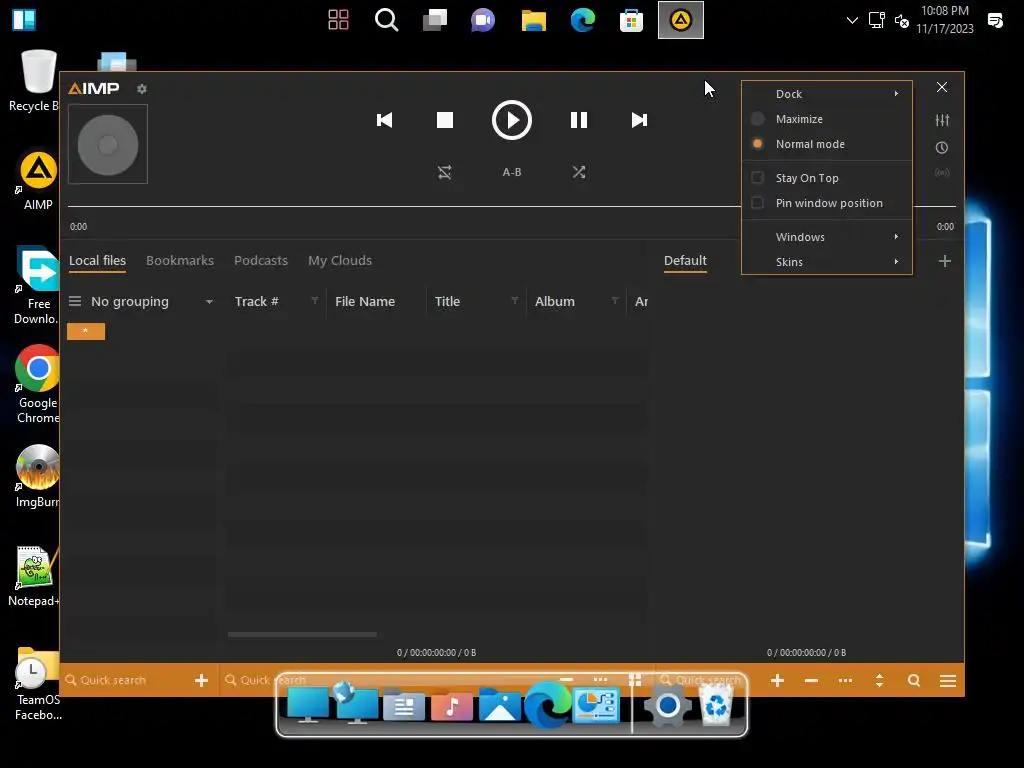
Task: Start playback with the Play button
Action: (x=511, y=120)
